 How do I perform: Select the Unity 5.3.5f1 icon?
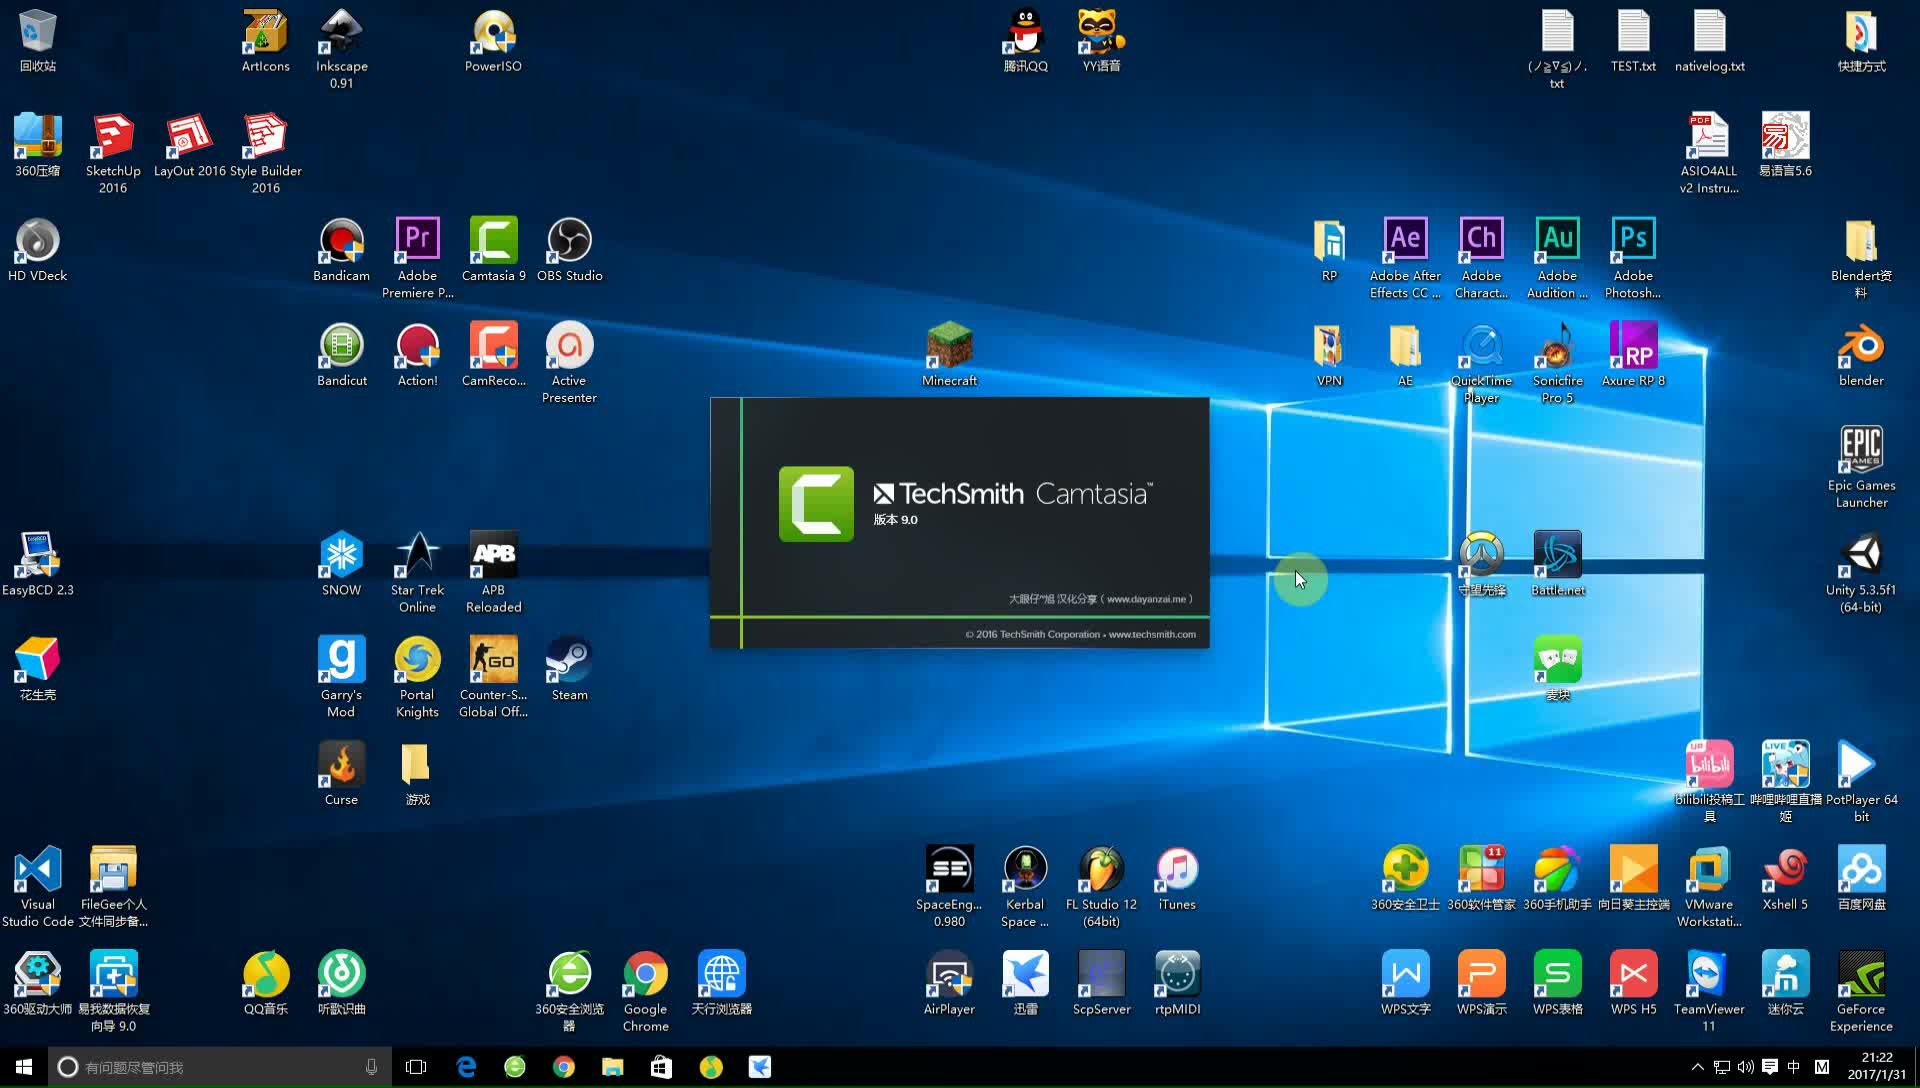pyautogui.click(x=1861, y=573)
